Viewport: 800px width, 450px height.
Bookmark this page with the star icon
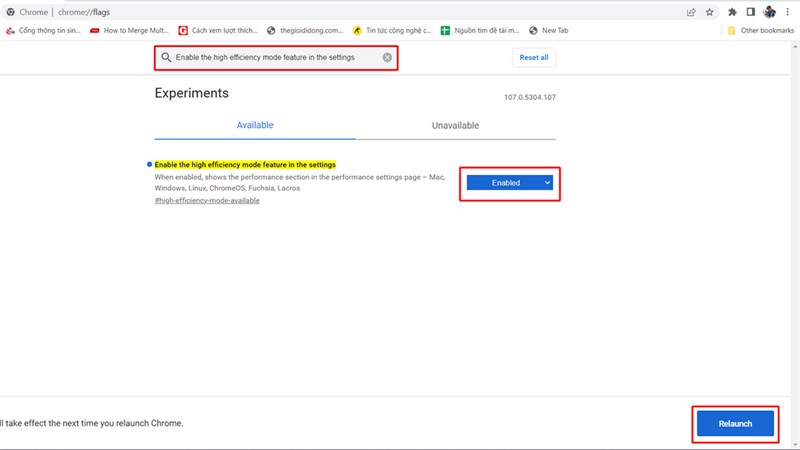pyautogui.click(x=710, y=12)
